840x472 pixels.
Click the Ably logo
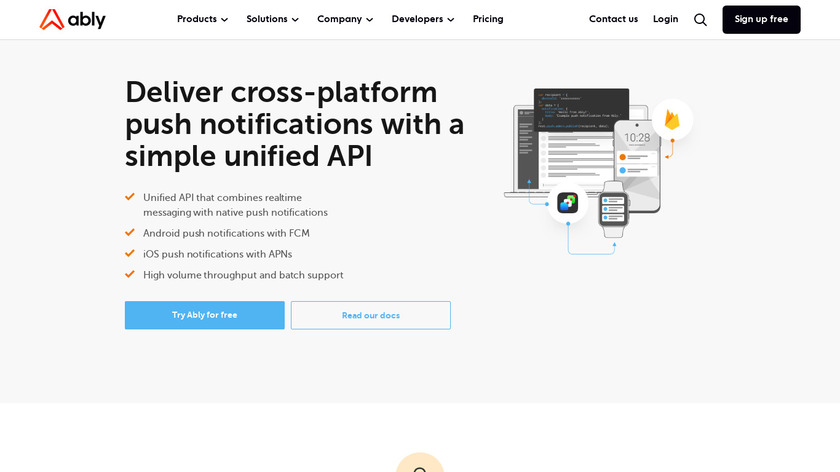pyautogui.click(x=72, y=19)
